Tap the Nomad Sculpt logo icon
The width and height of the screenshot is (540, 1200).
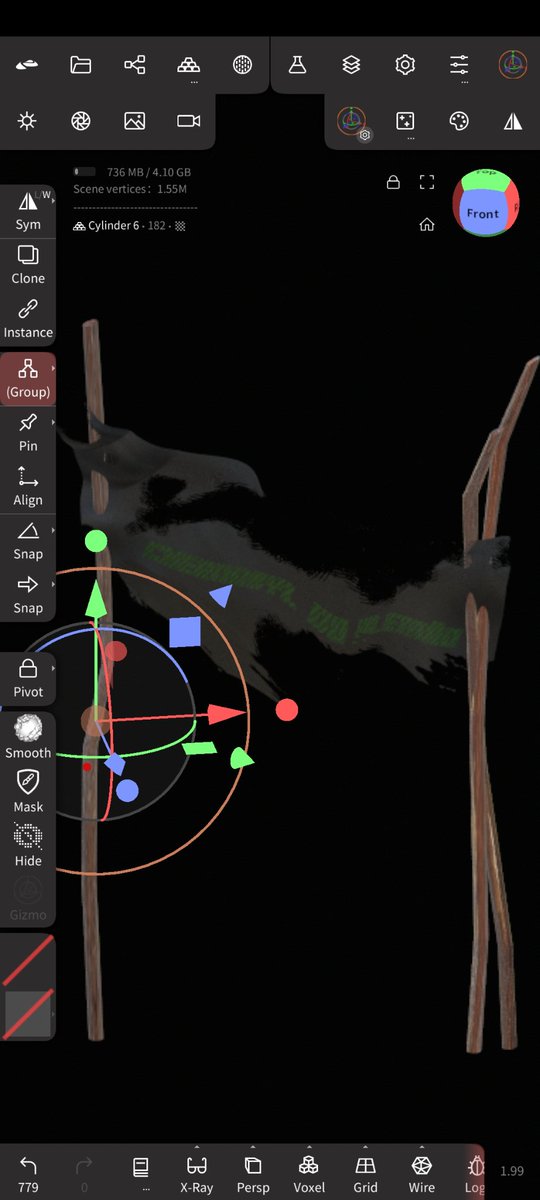(x=27, y=65)
